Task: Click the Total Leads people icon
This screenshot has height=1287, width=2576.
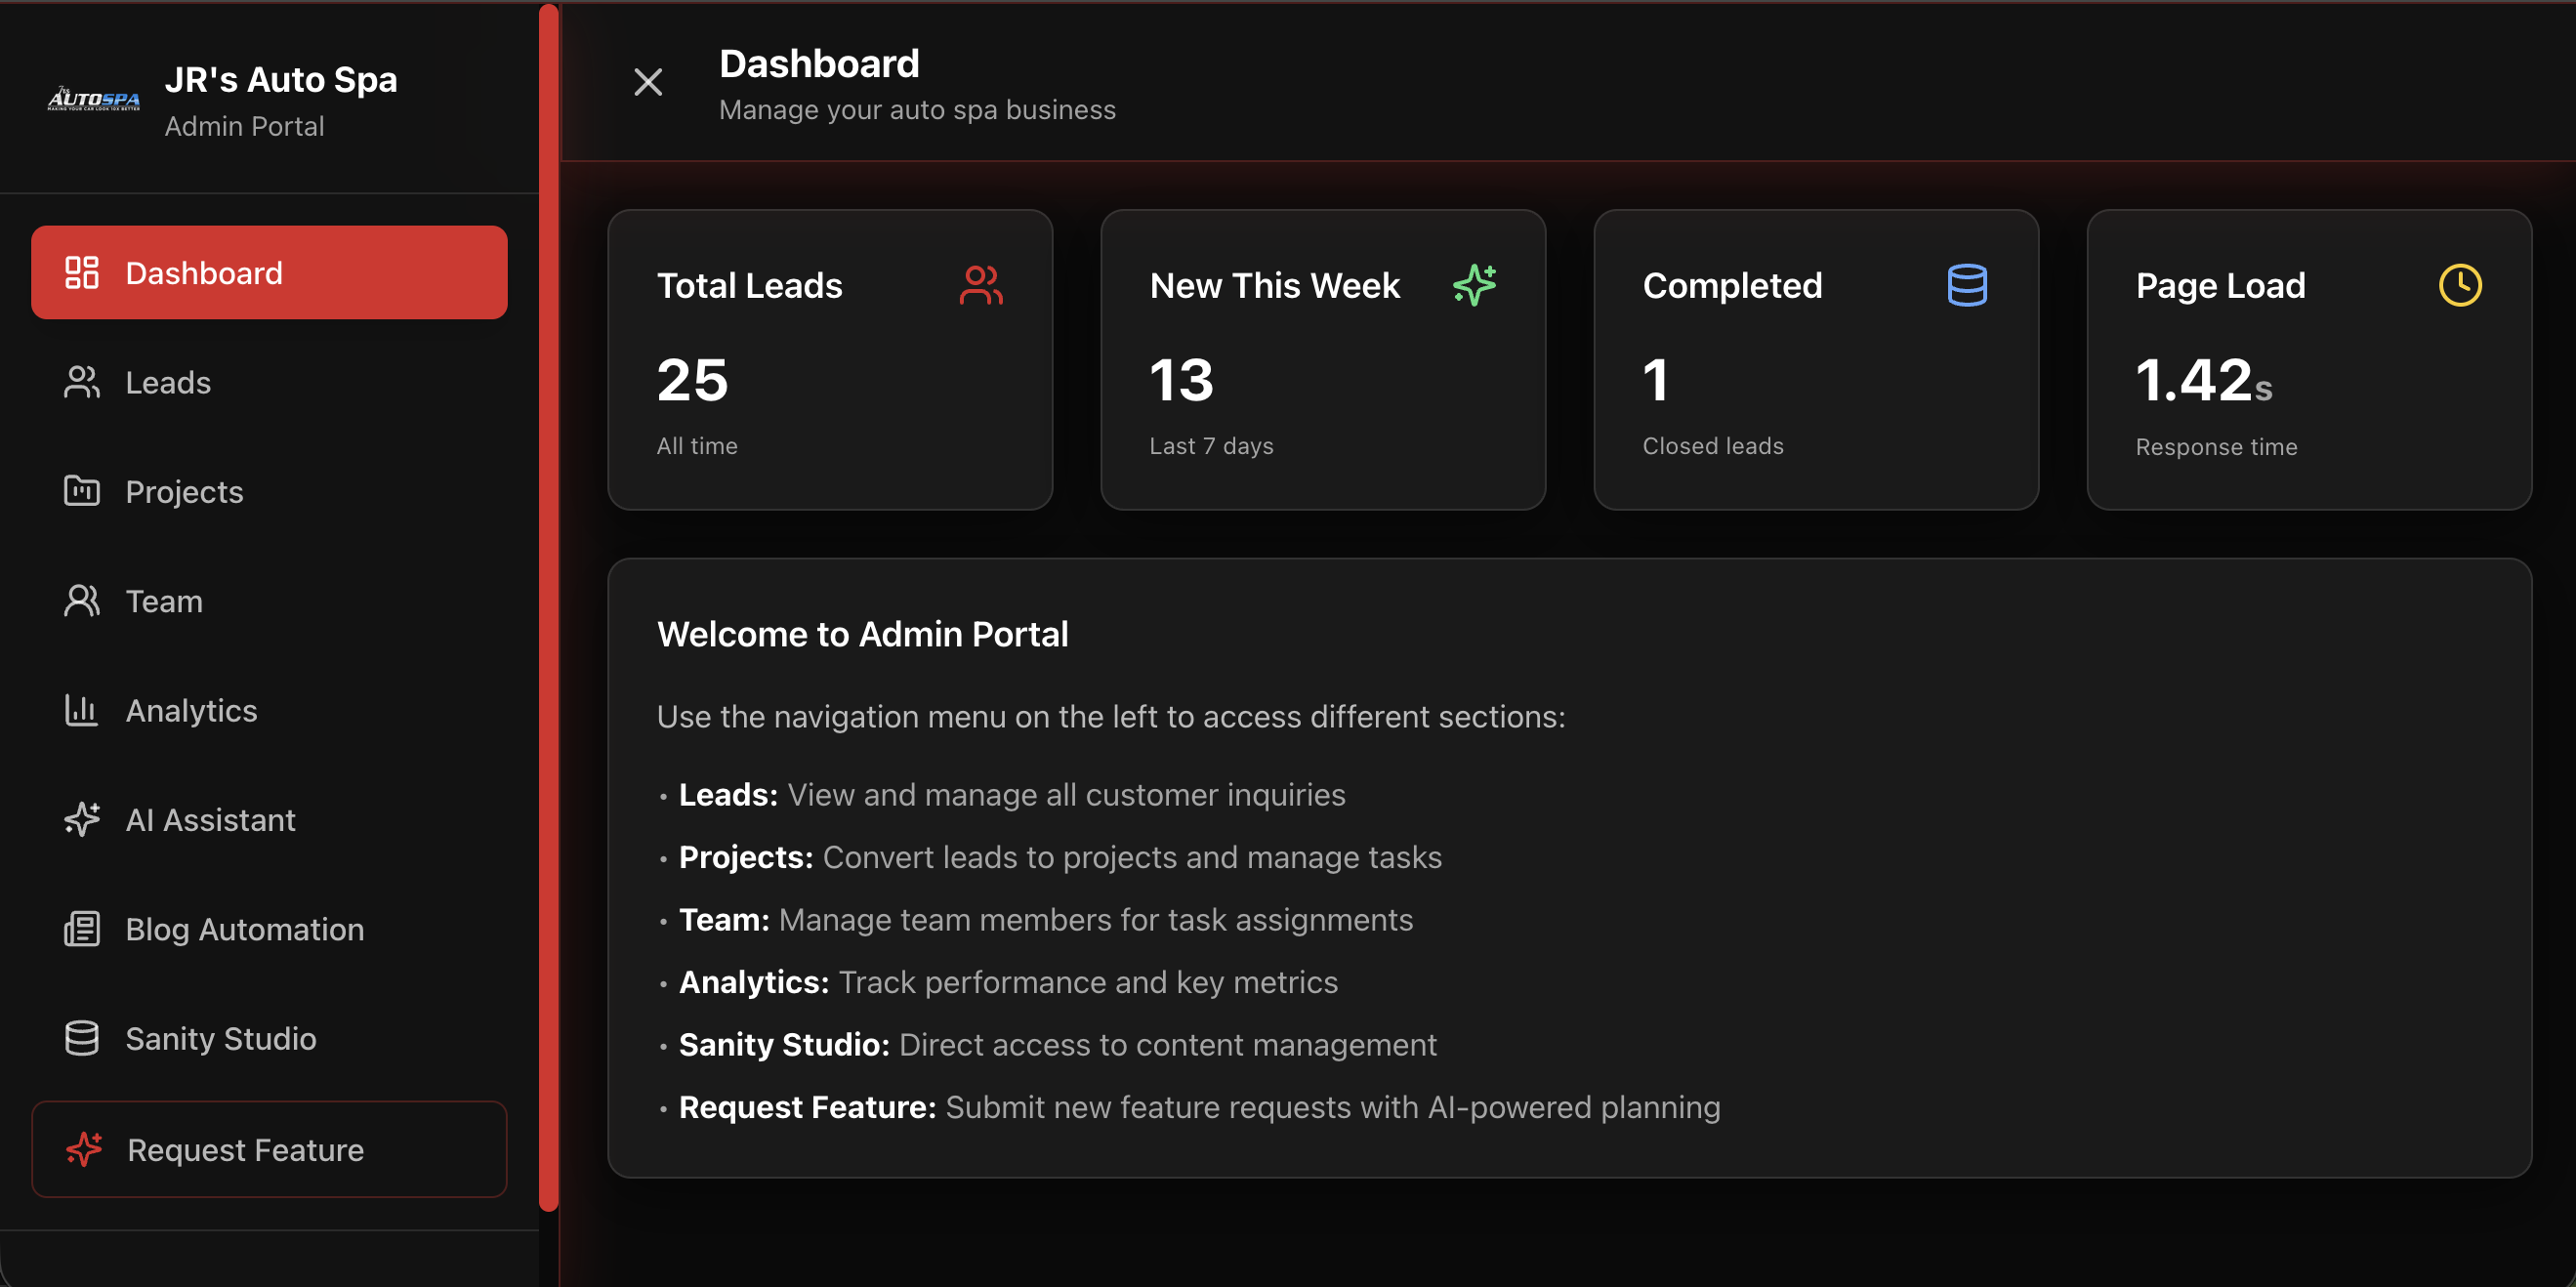Action: pyautogui.click(x=980, y=285)
